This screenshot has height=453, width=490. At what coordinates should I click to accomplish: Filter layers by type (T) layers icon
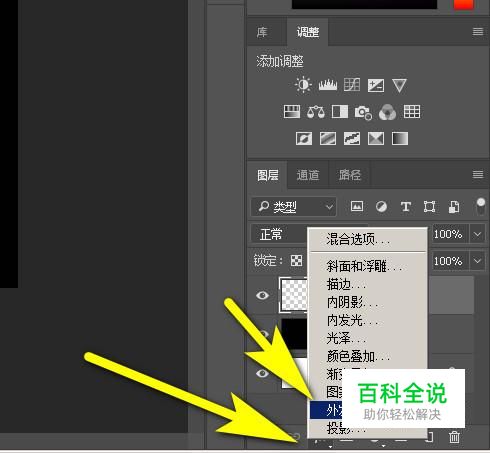click(406, 207)
